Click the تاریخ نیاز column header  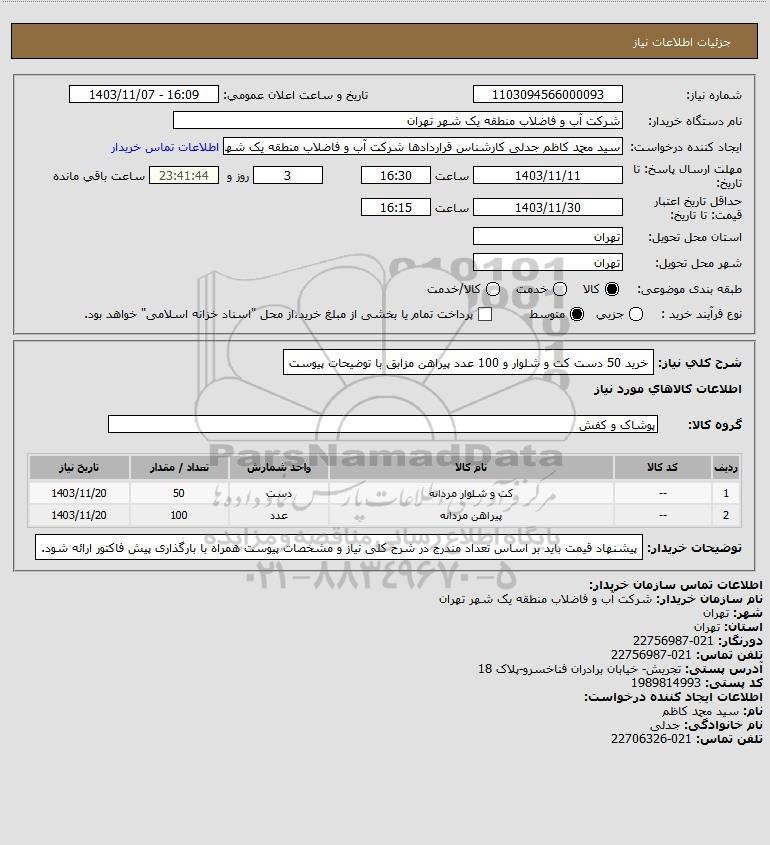(79, 467)
